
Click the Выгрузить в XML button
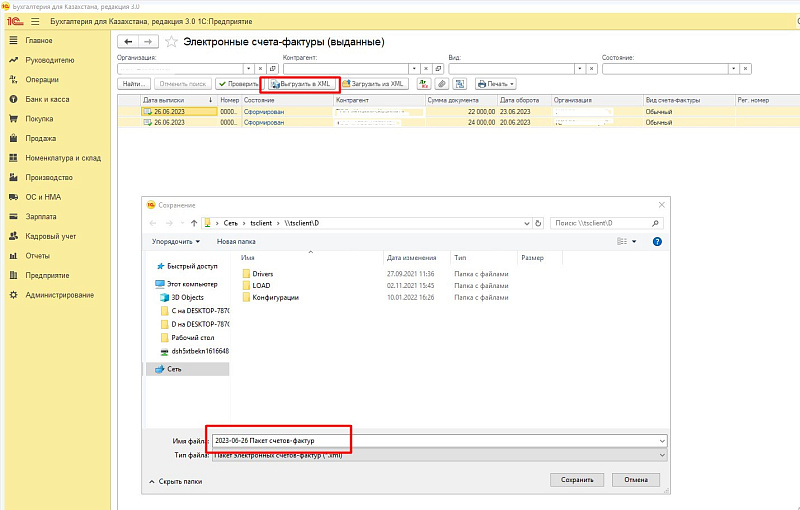tap(300, 84)
